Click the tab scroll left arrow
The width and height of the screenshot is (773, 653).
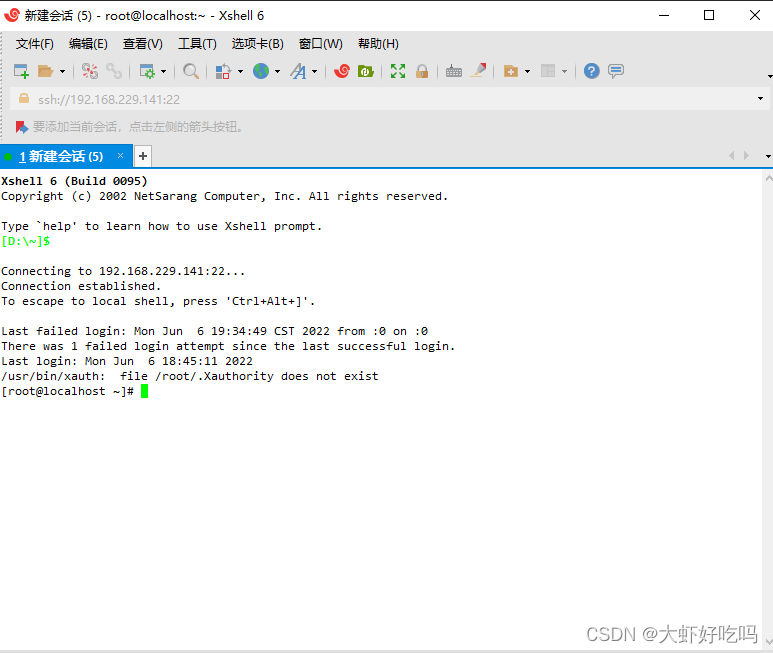click(732, 156)
